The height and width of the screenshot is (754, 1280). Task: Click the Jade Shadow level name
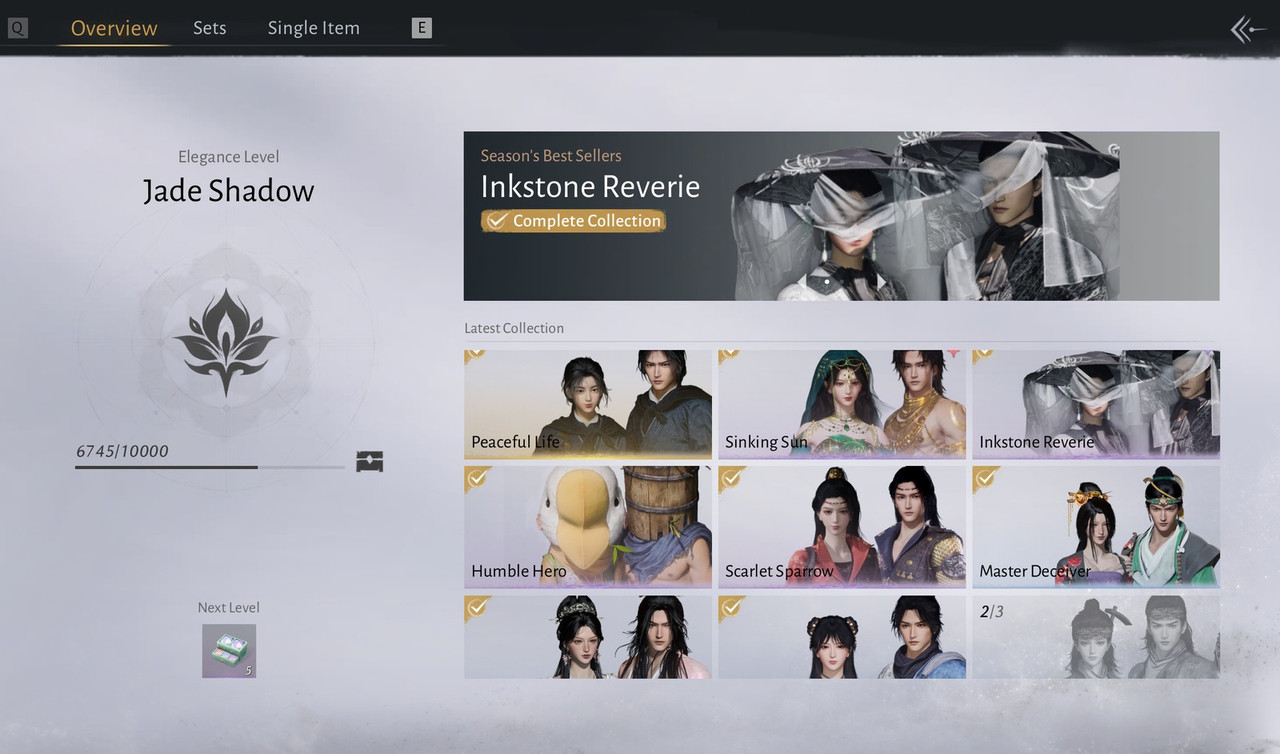(229, 191)
